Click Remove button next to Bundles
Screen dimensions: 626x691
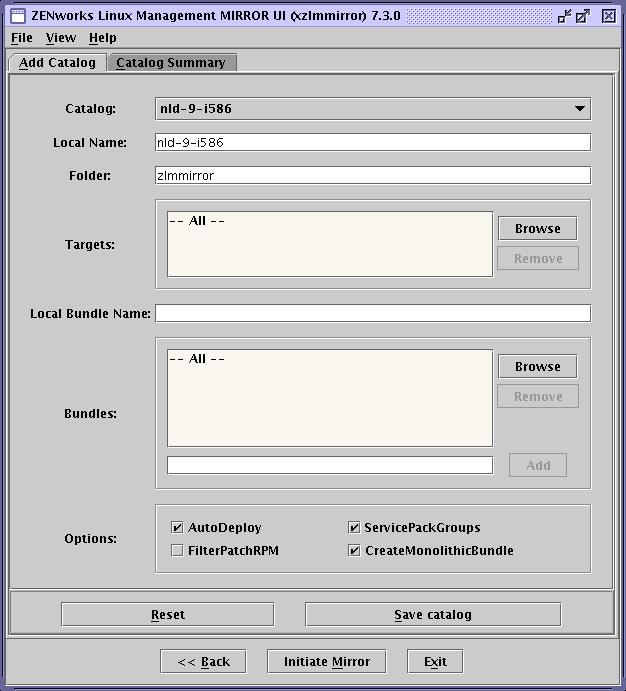click(x=538, y=396)
